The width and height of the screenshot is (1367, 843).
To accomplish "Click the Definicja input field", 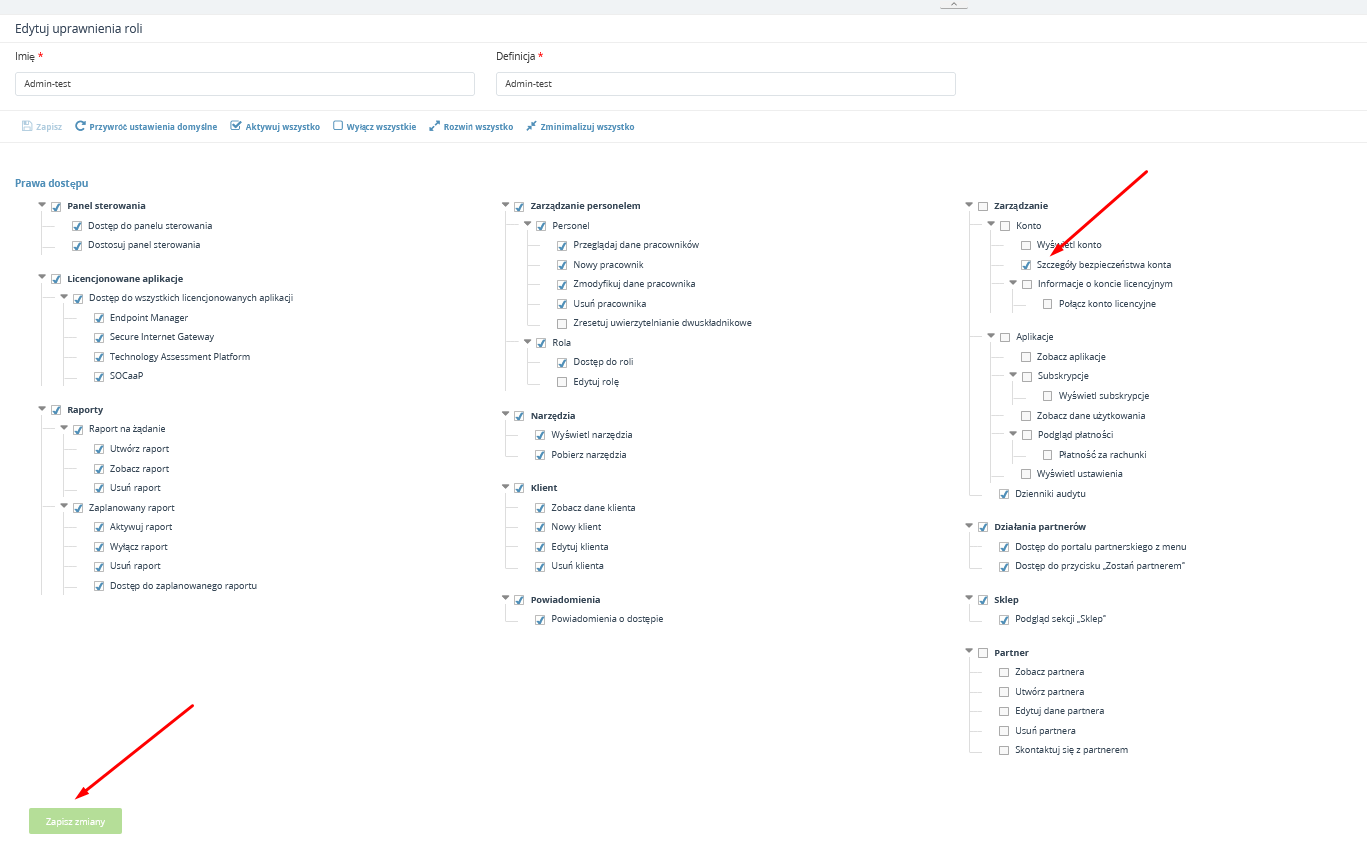I will coord(726,84).
